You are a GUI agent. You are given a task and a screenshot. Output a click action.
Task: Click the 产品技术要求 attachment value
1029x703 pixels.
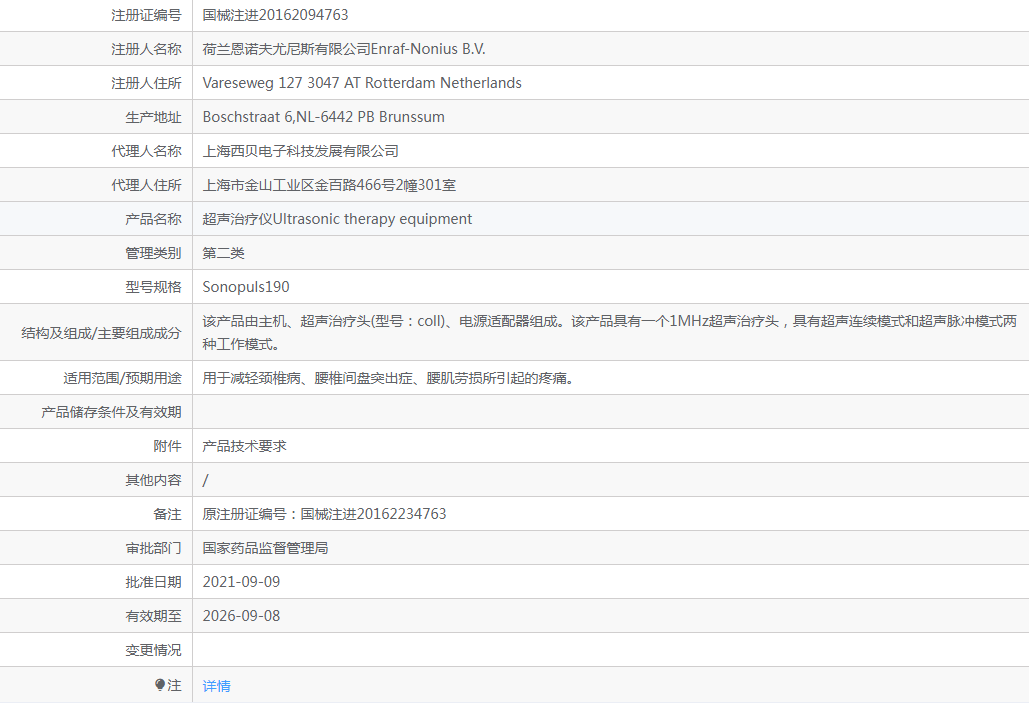244,447
